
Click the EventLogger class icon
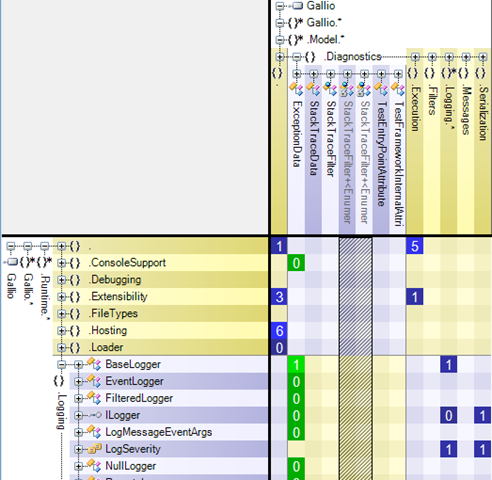(x=94, y=381)
